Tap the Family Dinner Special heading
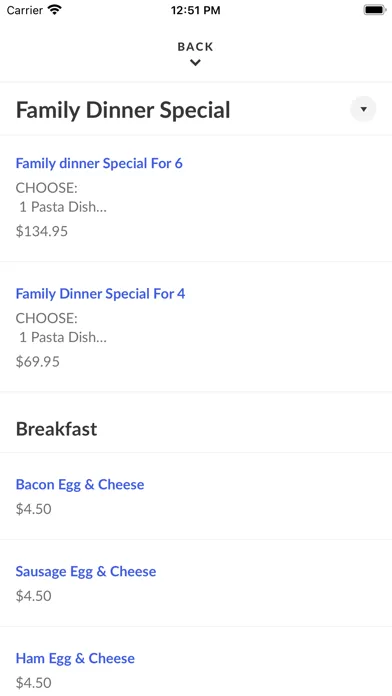 point(123,110)
